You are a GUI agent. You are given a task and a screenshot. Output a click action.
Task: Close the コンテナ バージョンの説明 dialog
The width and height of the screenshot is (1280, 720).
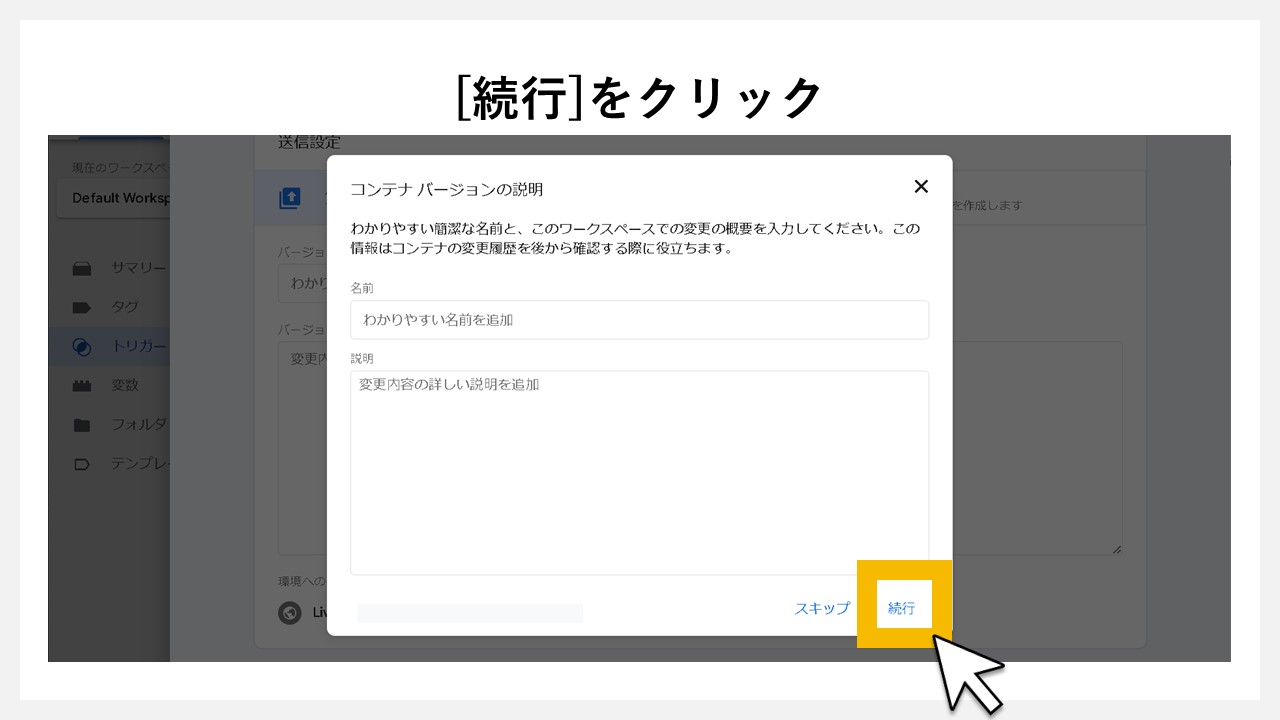(921, 186)
